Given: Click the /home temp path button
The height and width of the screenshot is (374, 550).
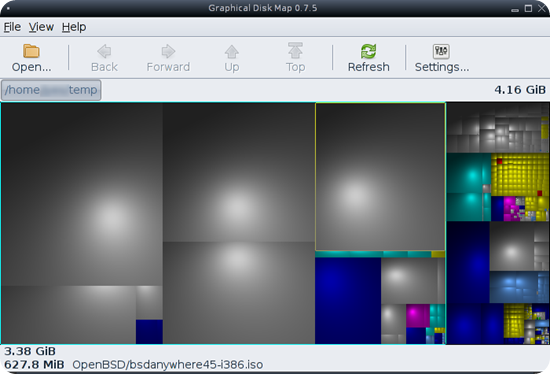Looking at the screenshot, I should tap(51, 90).
